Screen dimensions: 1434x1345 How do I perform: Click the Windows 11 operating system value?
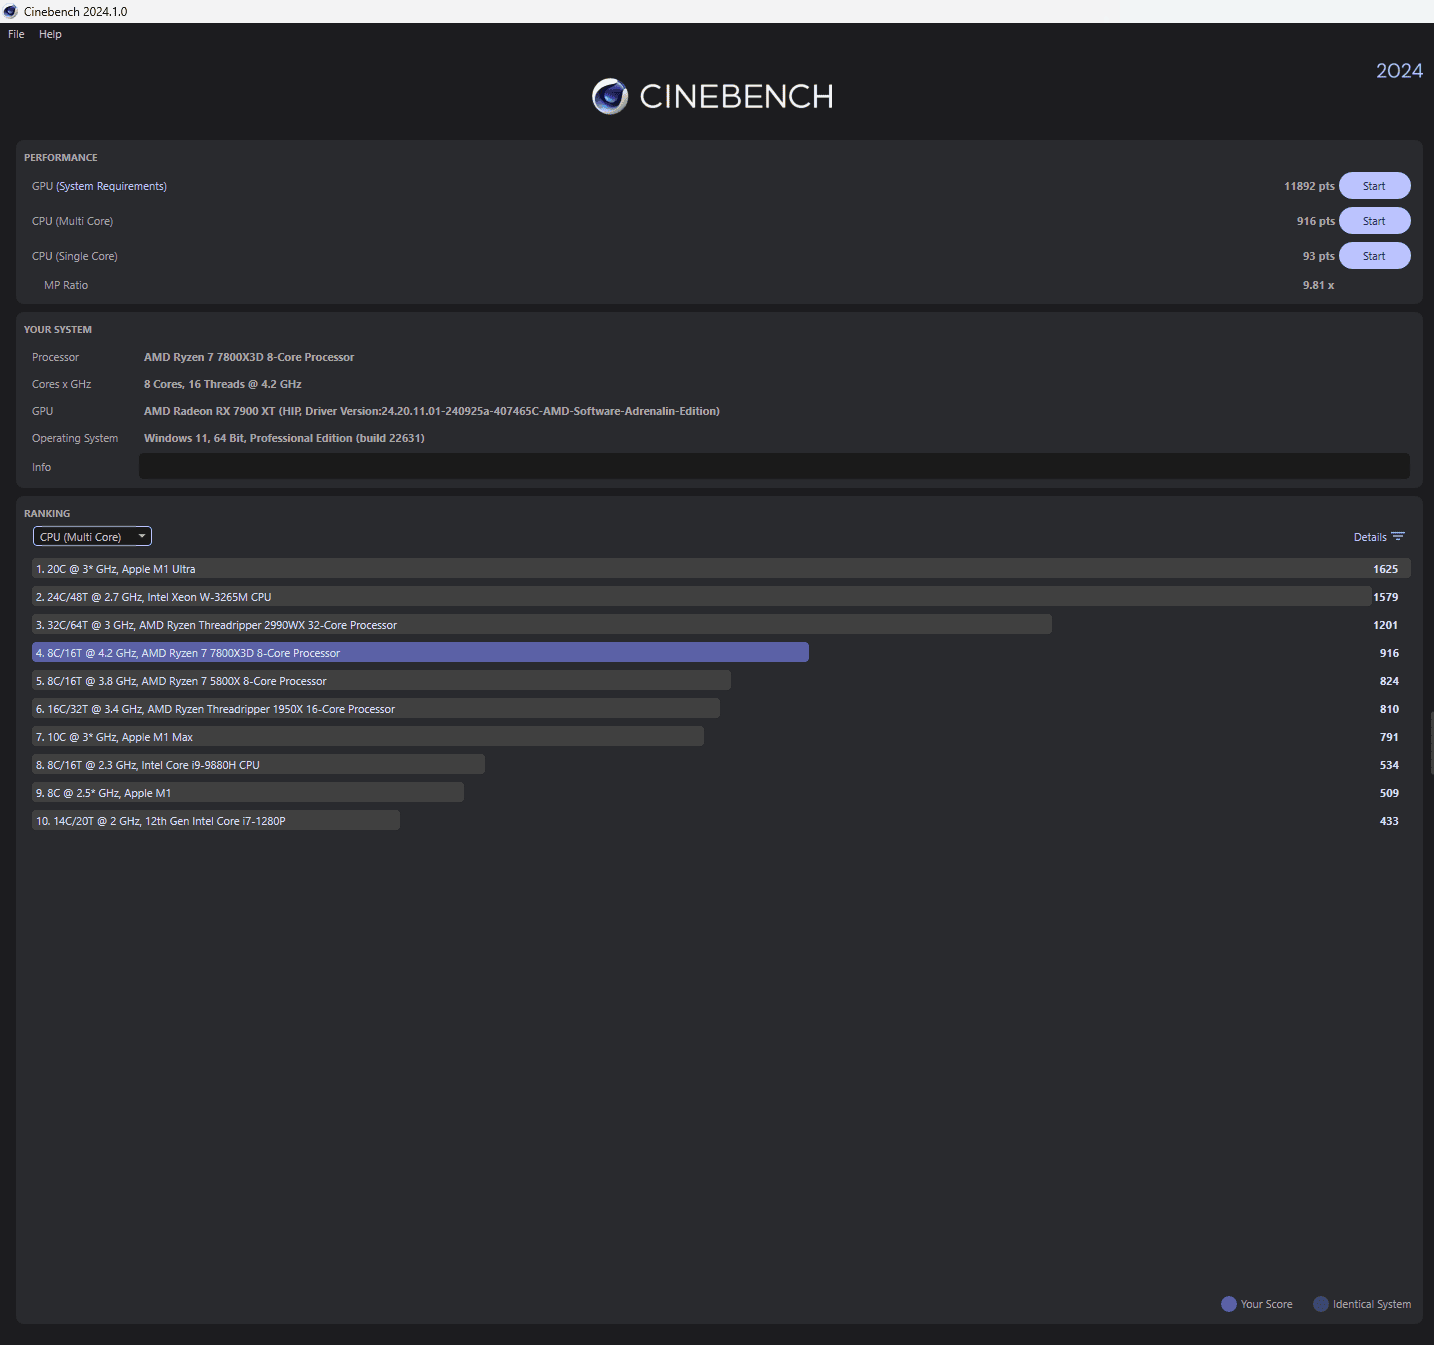(x=284, y=438)
